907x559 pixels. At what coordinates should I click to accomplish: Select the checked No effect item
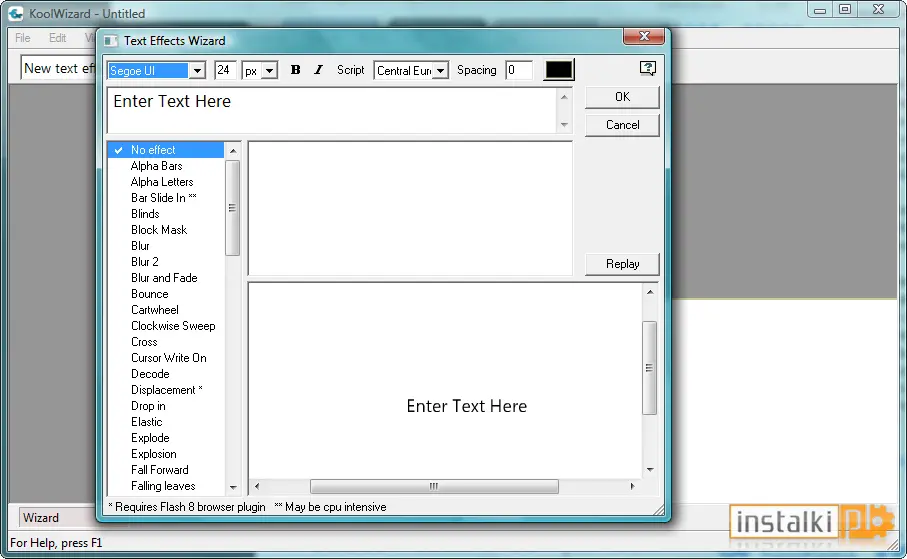click(165, 150)
